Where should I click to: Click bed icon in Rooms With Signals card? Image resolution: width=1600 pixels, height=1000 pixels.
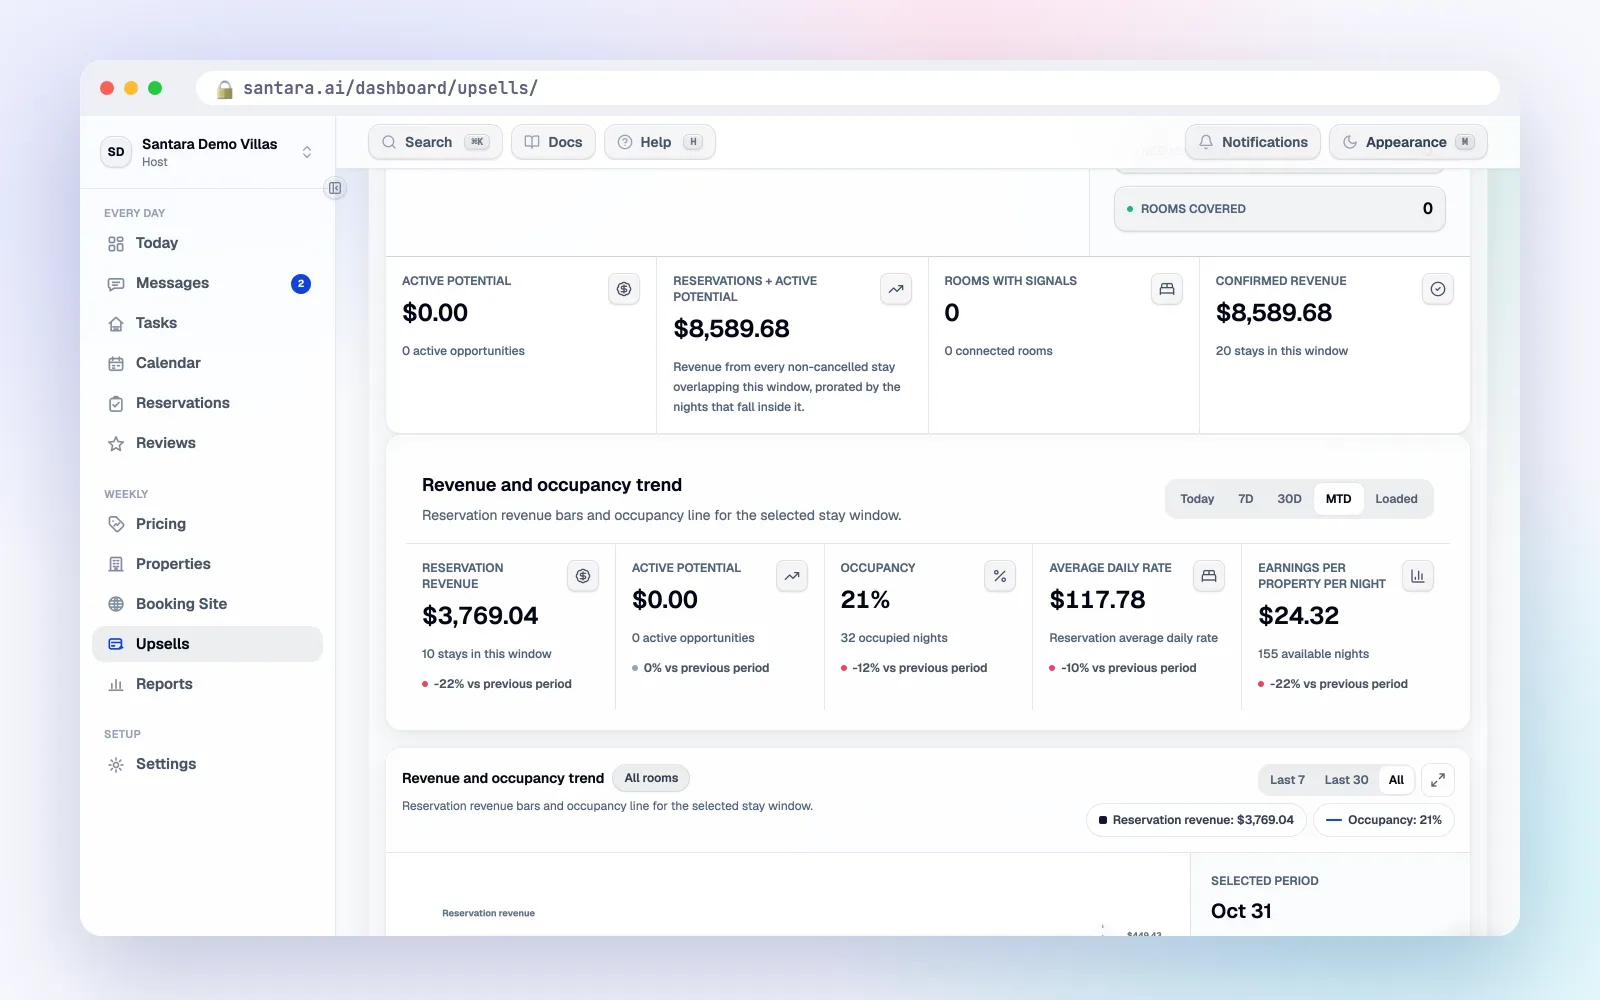pos(1167,289)
